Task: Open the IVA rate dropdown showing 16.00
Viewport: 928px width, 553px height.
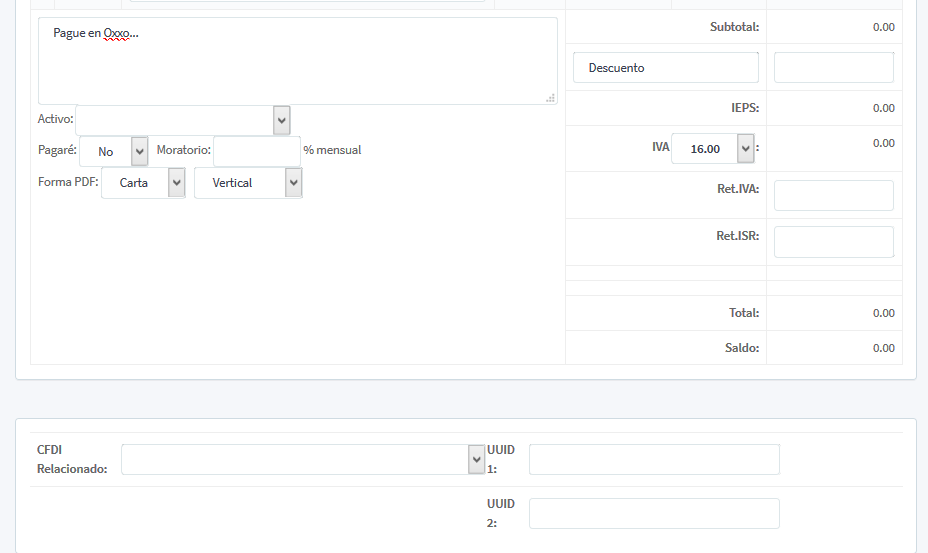Action: (x=713, y=149)
